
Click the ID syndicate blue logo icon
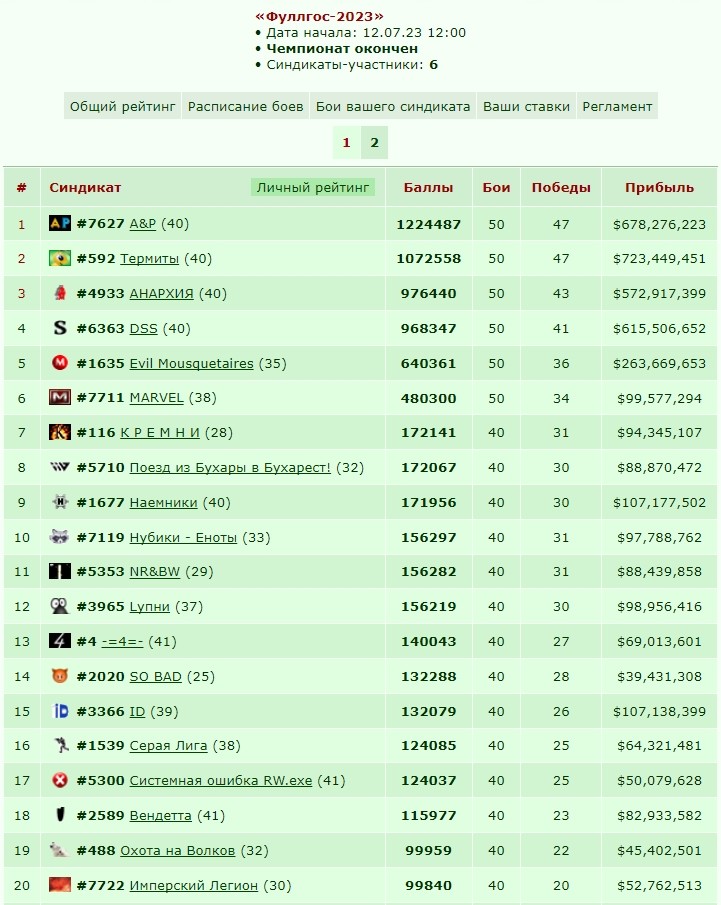click(60, 711)
